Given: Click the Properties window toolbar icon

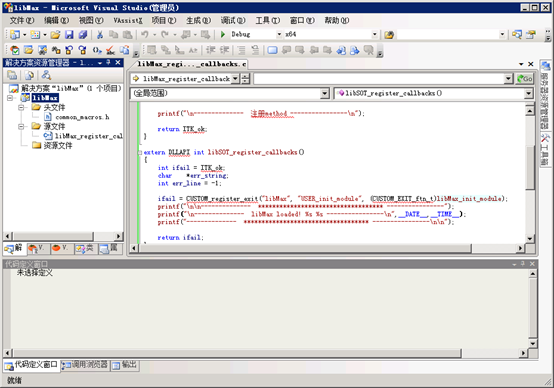Looking at the screenshot, I should [531, 34].
